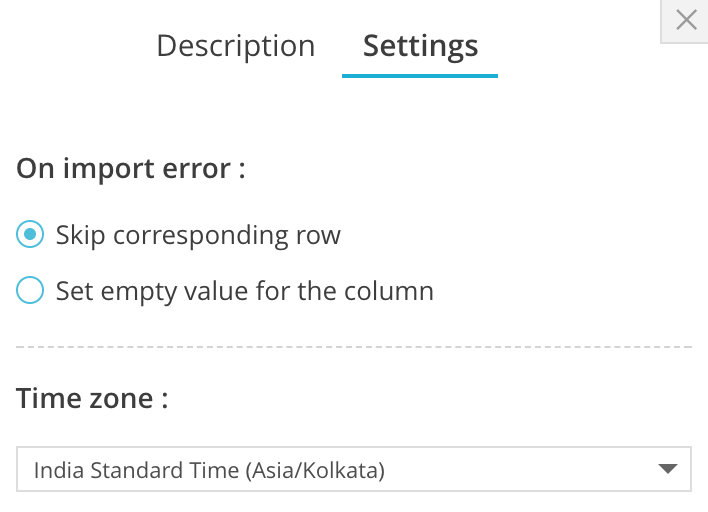Expand the Time zone dropdown arrow

tap(667, 469)
